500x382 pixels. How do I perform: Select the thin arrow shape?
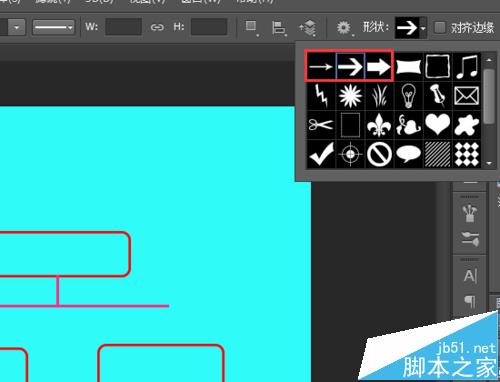pyautogui.click(x=321, y=66)
